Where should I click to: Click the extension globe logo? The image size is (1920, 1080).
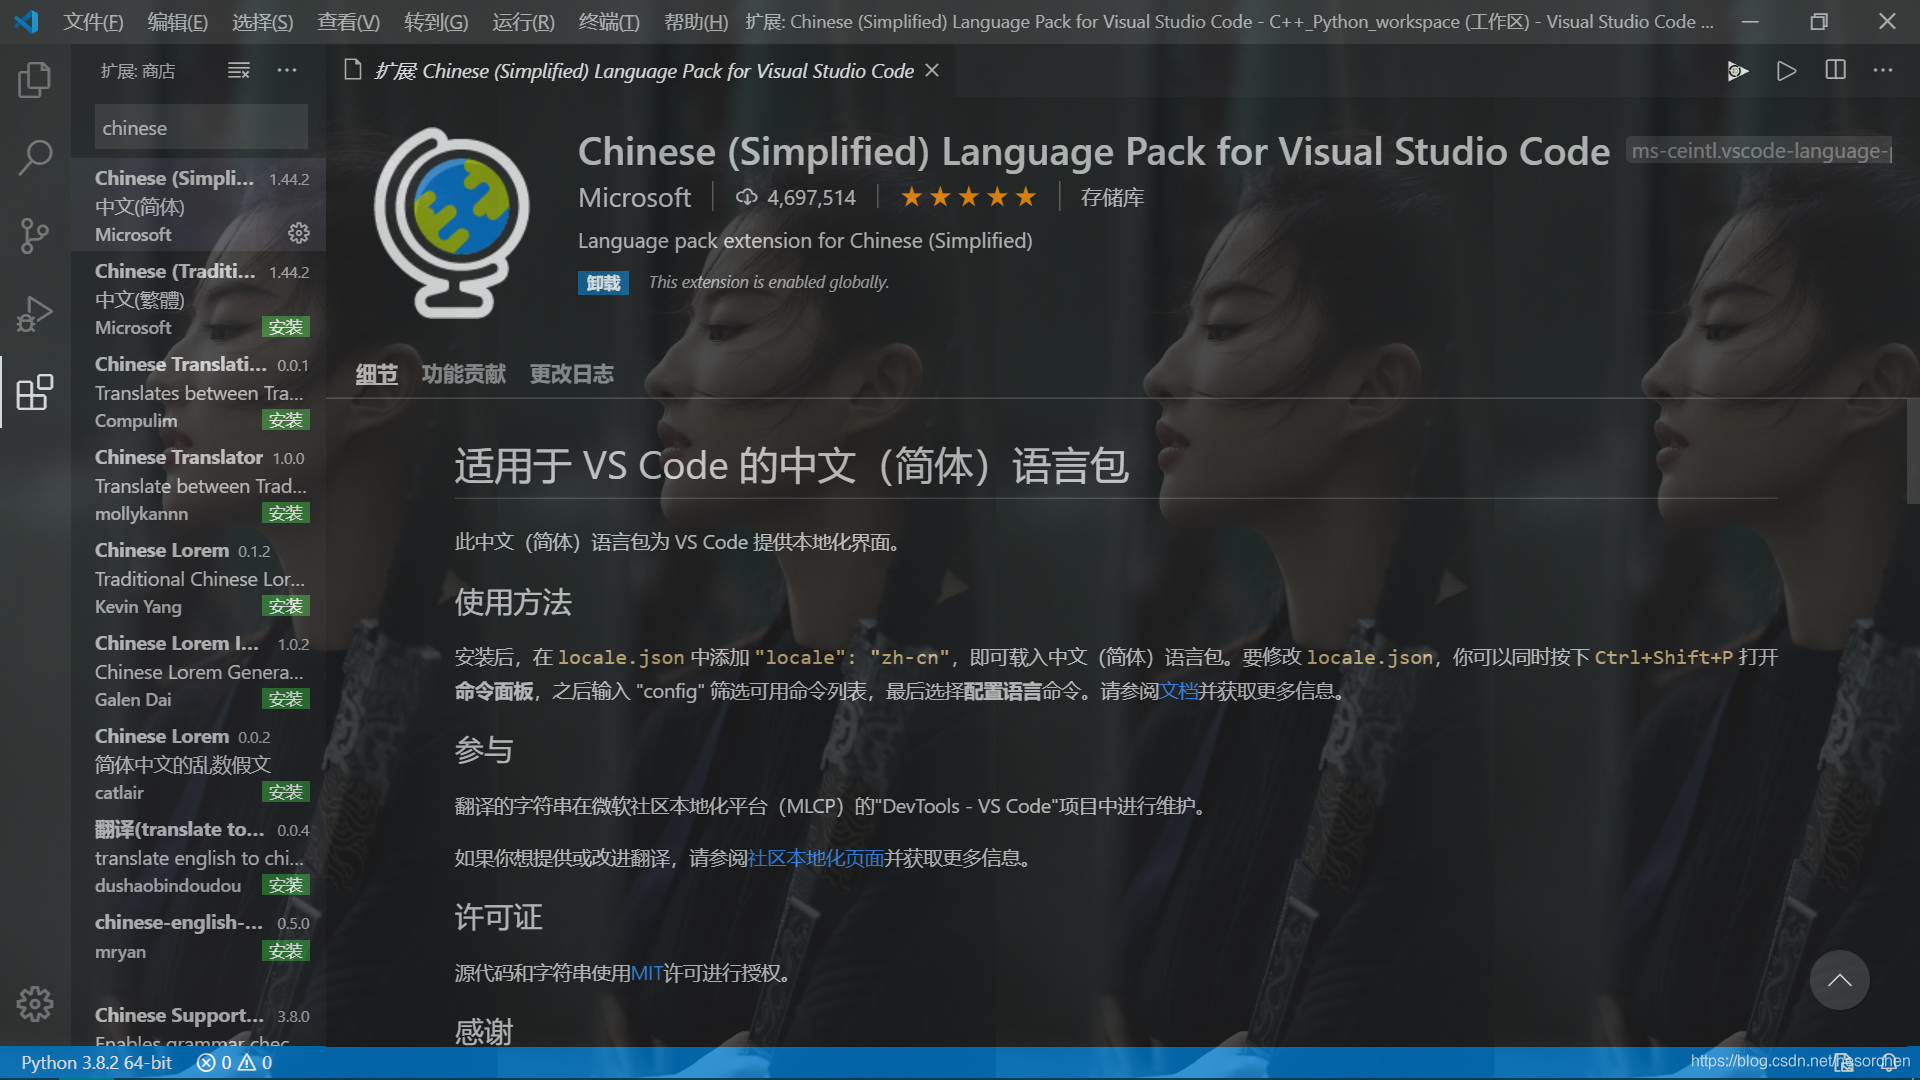pos(452,222)
